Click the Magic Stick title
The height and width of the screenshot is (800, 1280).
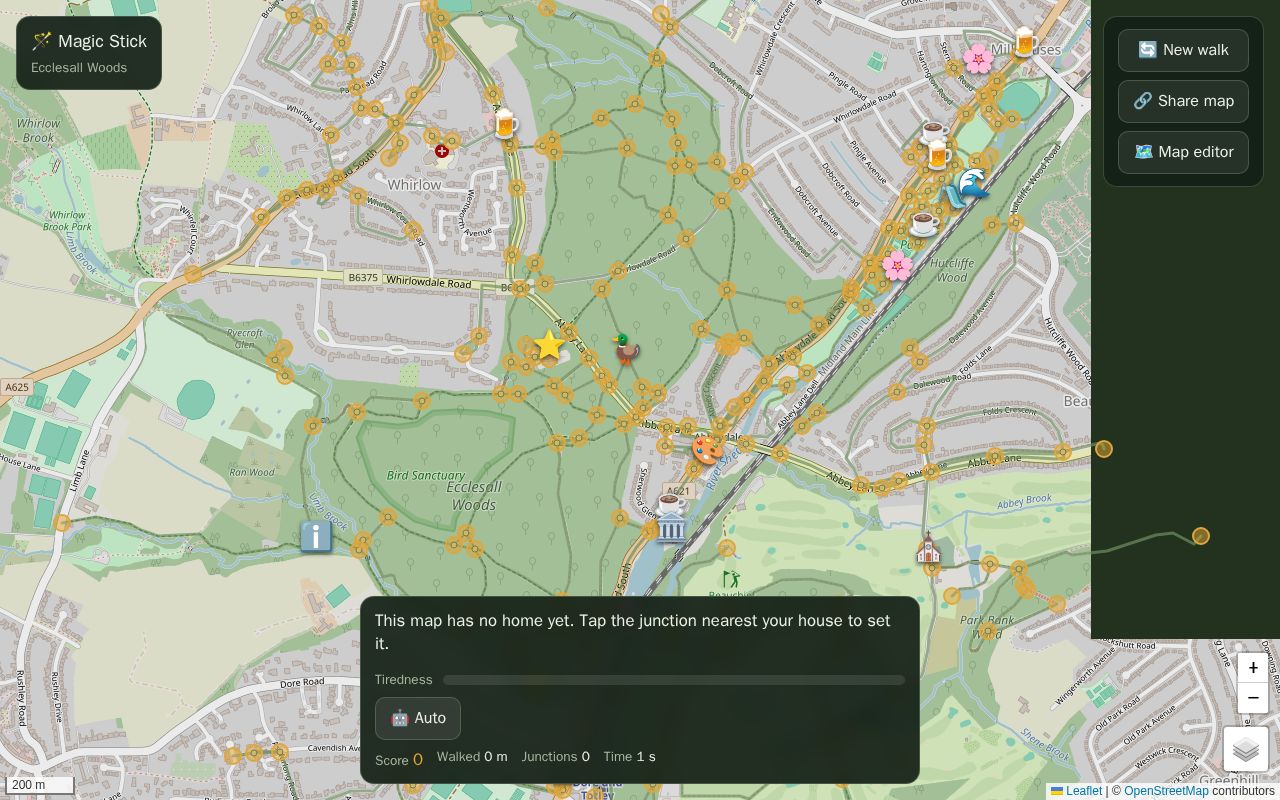click(x=89, y=41)
